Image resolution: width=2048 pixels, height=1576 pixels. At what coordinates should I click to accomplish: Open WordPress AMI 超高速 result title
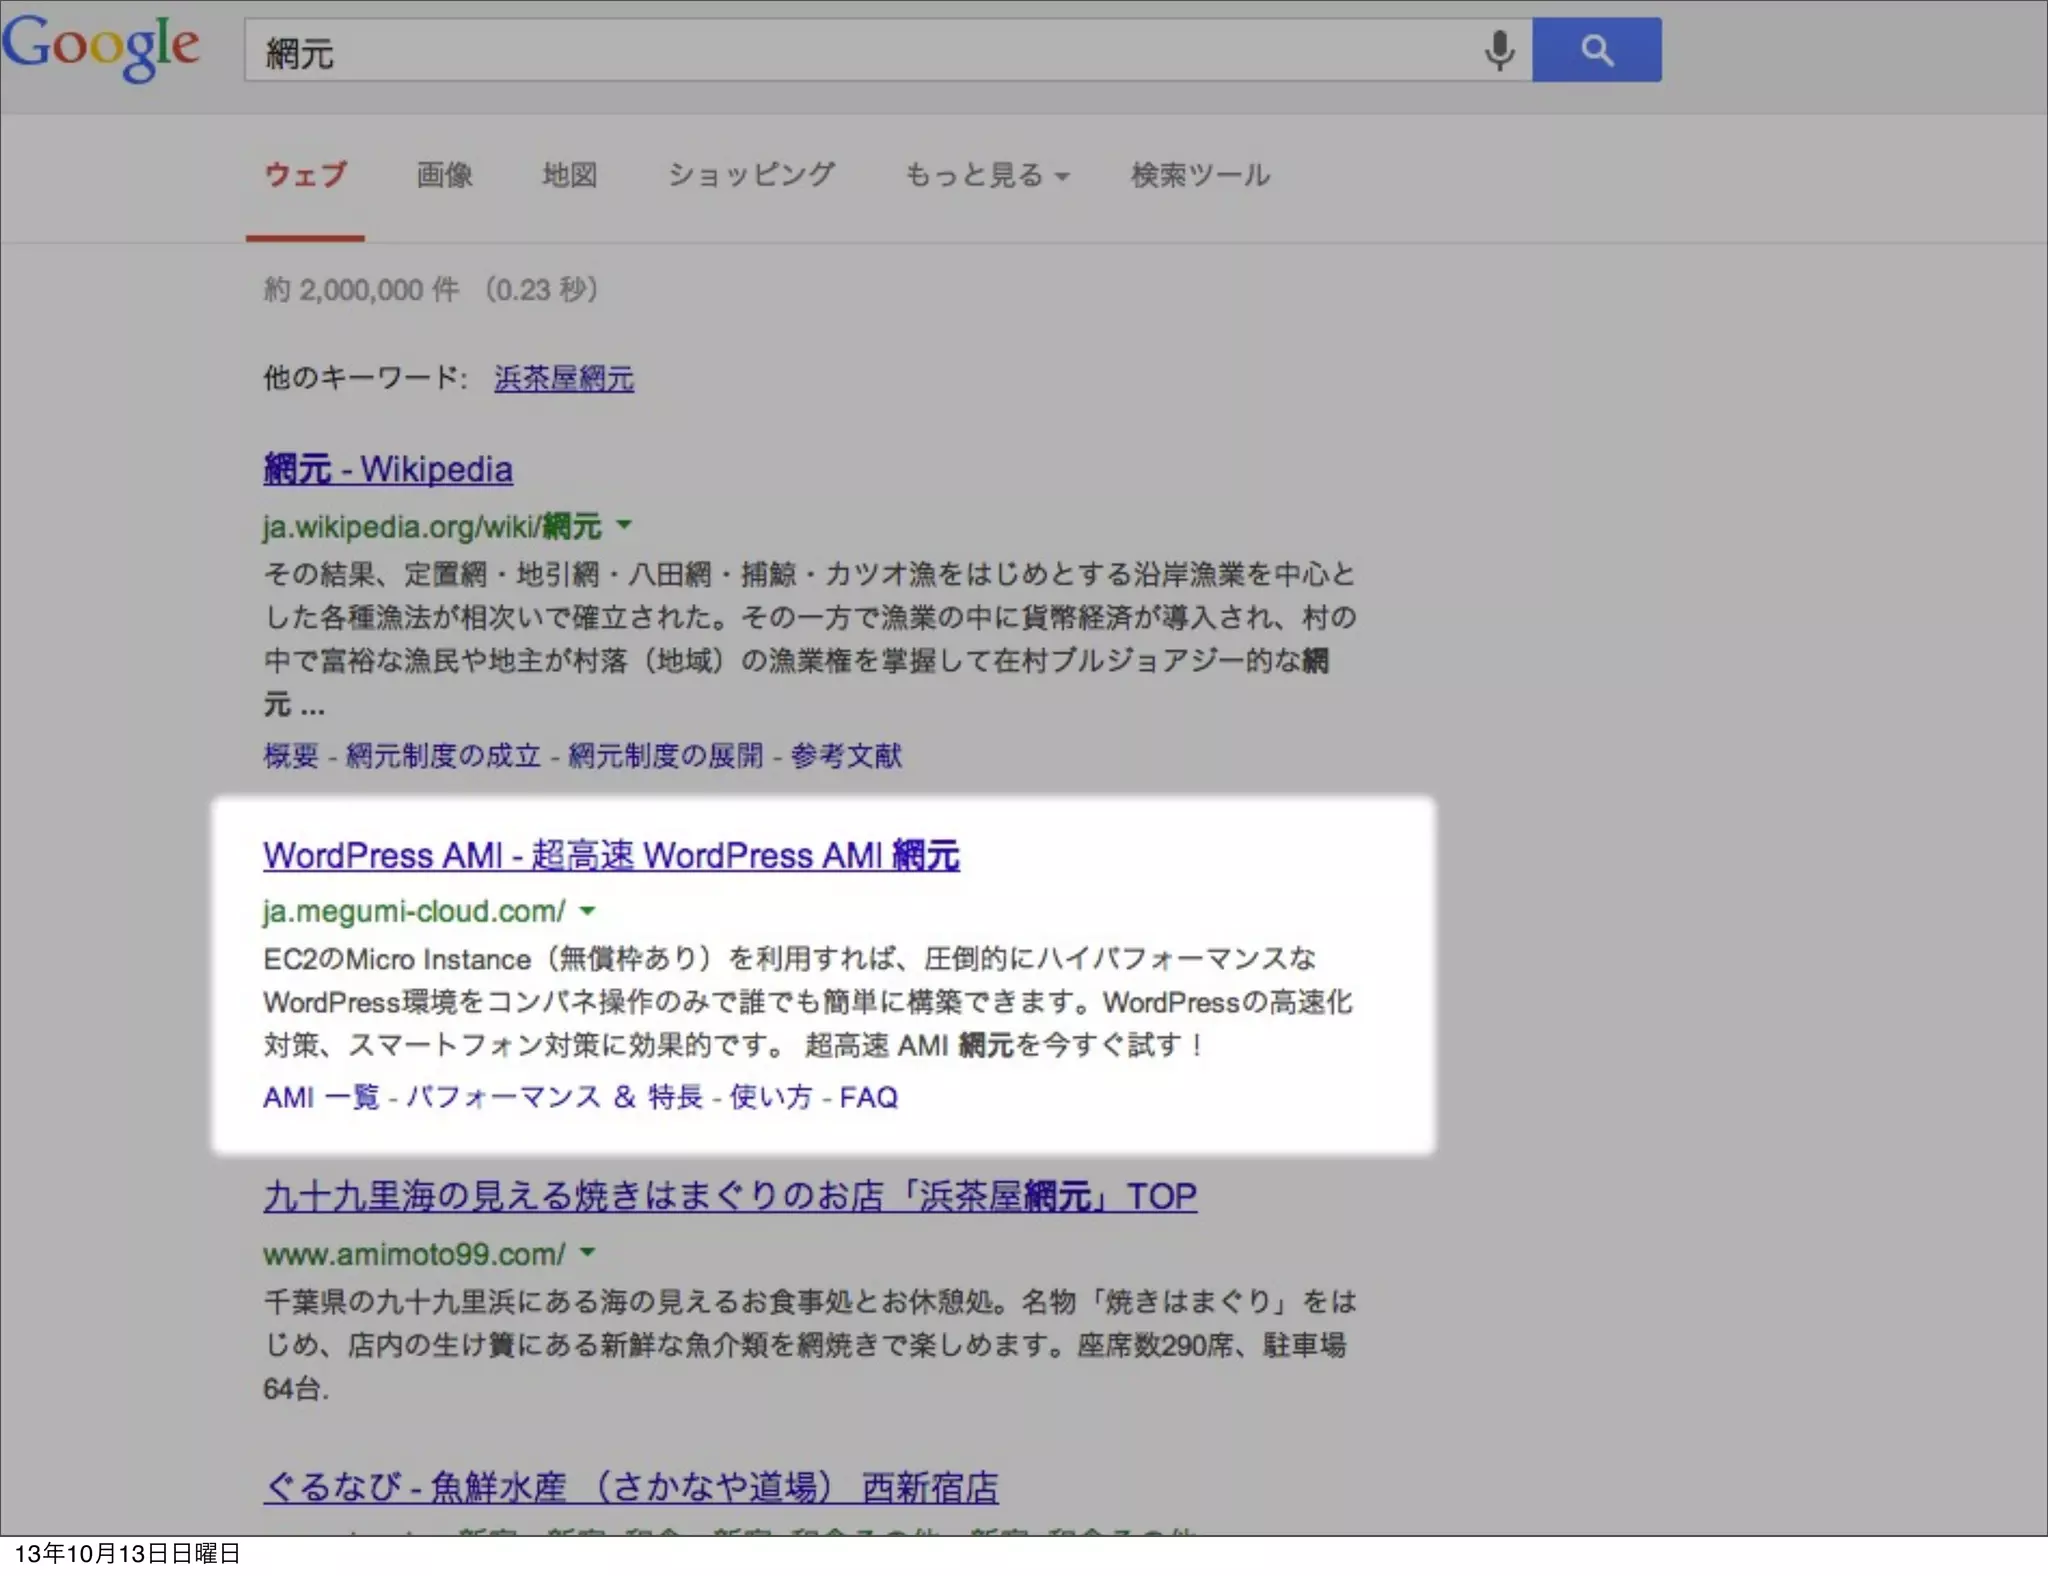click(611, 855)
